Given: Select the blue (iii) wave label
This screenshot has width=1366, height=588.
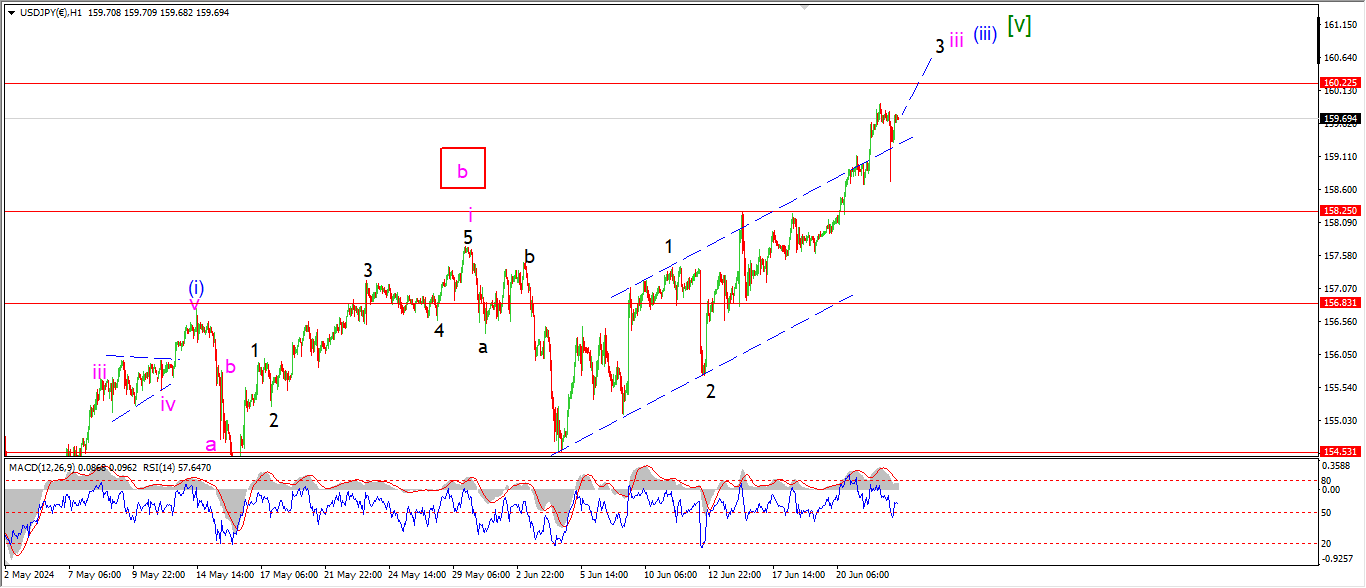Looking at the screenshot, I should tap(985, 35).
